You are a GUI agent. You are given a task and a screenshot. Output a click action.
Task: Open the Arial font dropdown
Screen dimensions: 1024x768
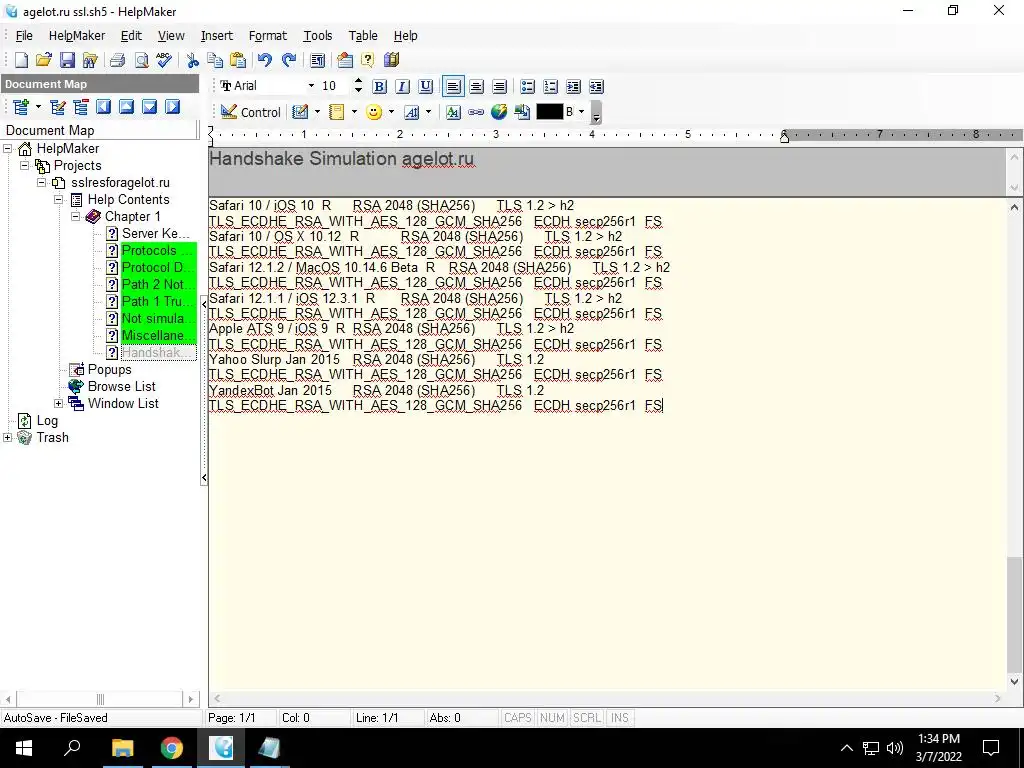(312, 86)
